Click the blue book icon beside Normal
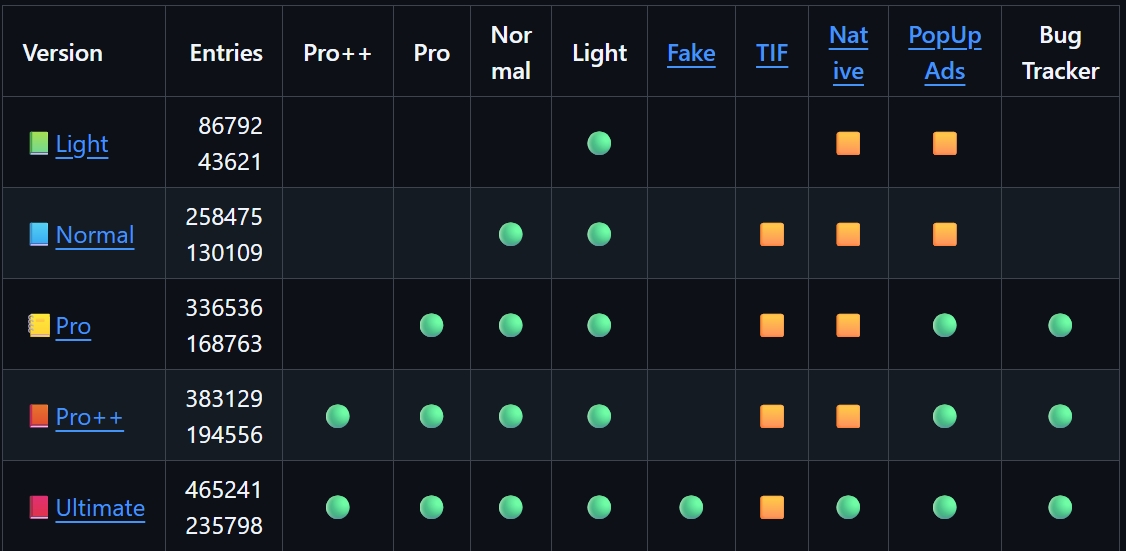 click(x=39, y=235)
